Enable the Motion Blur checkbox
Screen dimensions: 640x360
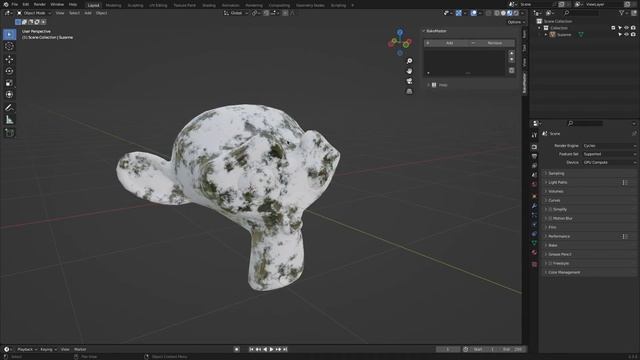[550, 218]
